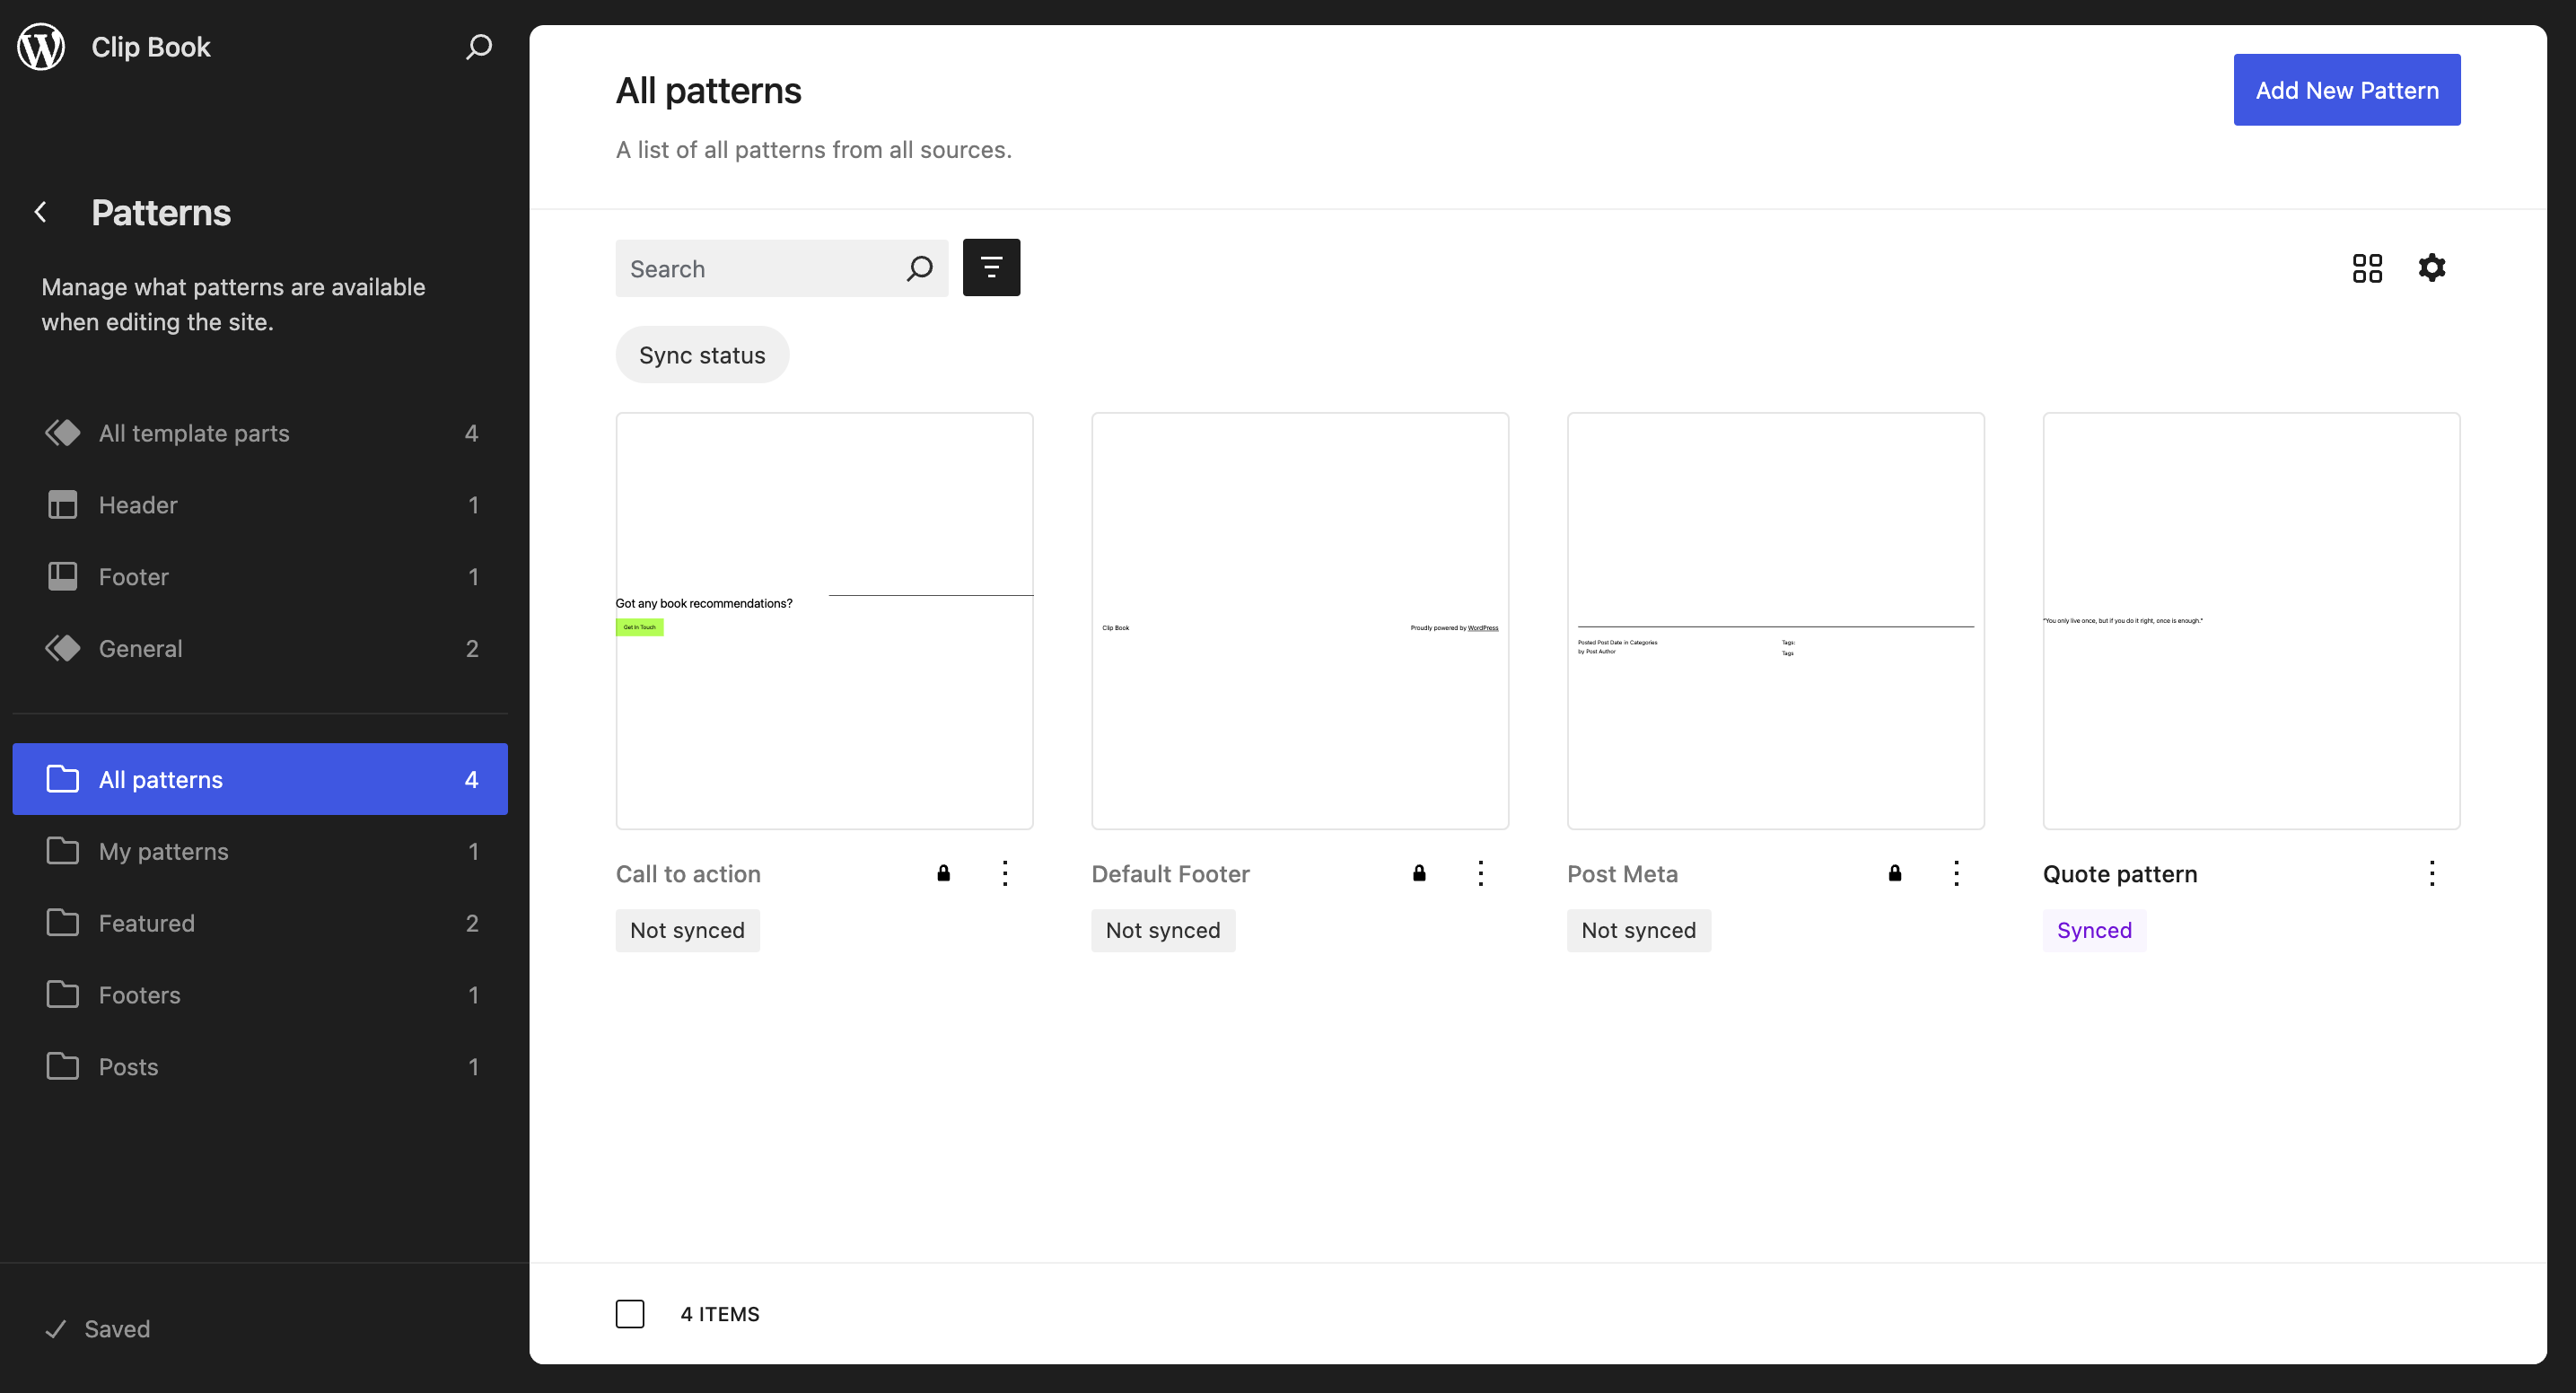Select All template parts in sidebar

click(260, 433)
